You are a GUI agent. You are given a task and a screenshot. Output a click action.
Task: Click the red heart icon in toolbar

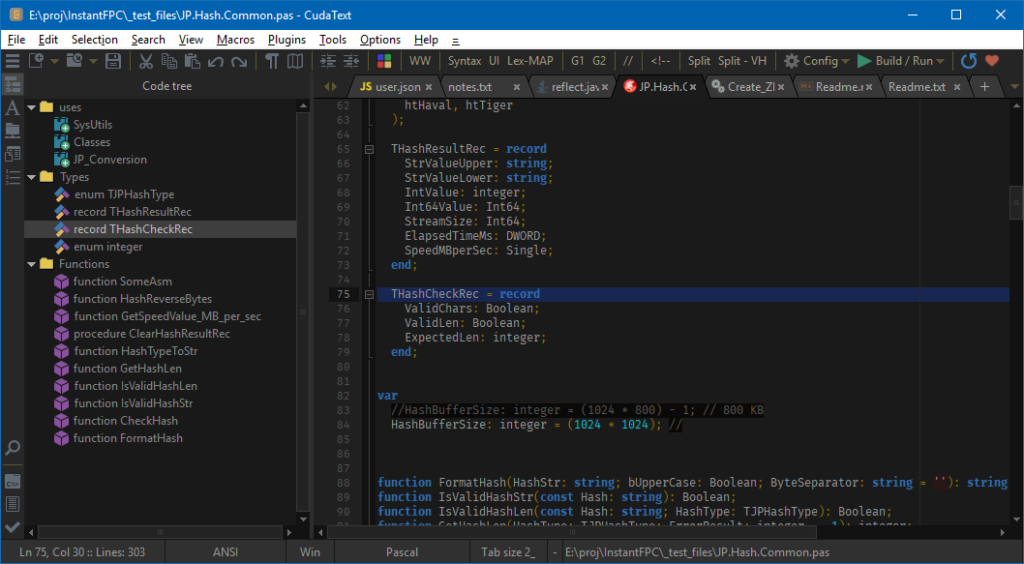point(992,61)
